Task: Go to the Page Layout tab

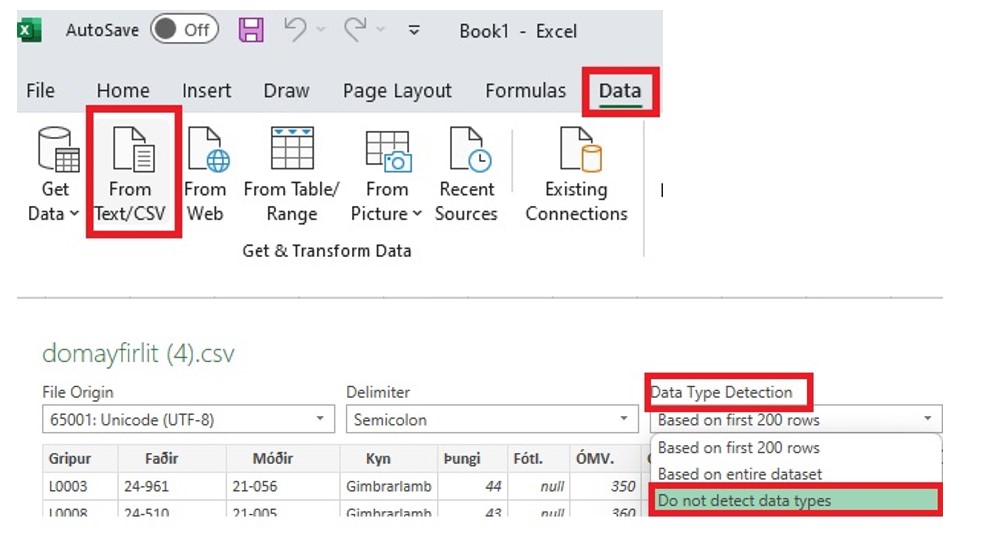Action: coord(397,91)
